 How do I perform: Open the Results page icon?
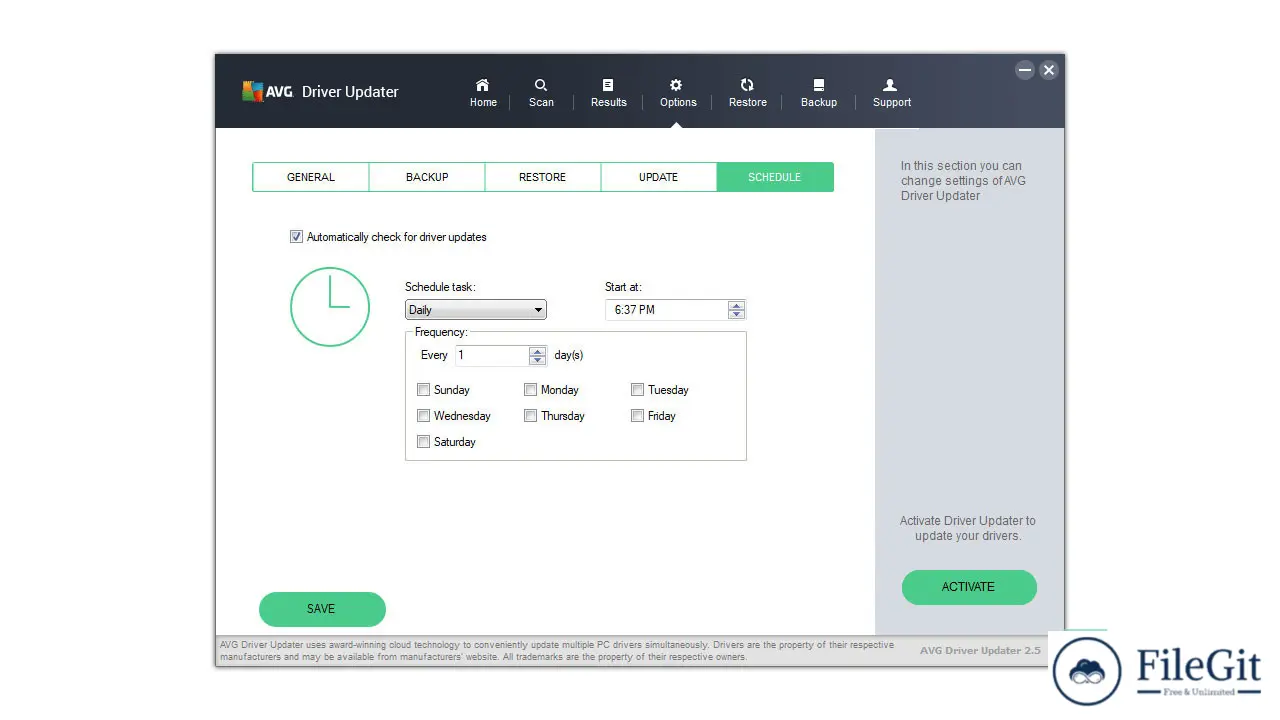pos(608,85)
